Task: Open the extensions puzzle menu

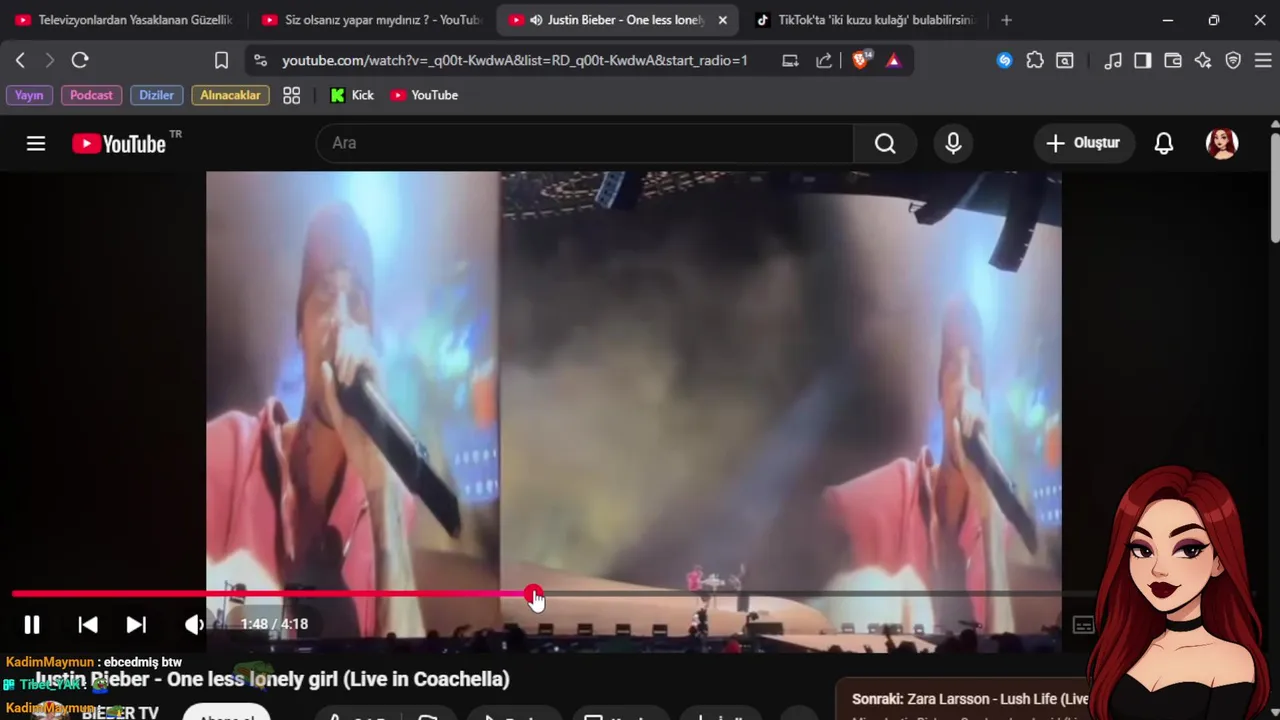Action: [1035, 61]
